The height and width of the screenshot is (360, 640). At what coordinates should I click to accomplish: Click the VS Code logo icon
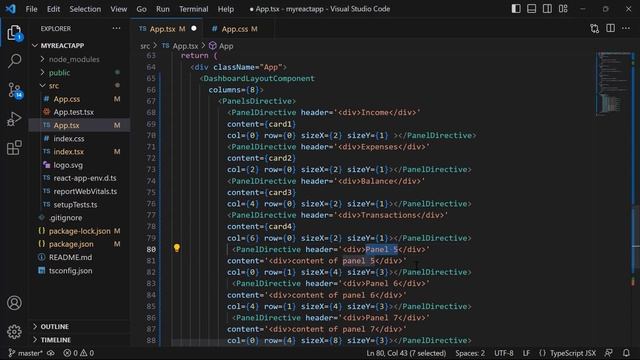coord(11,9)
